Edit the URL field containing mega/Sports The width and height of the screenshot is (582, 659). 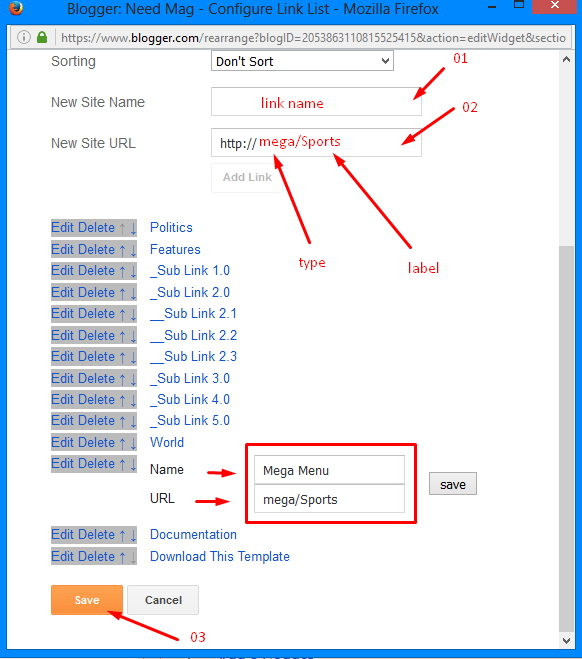click(x=329, y=499)
